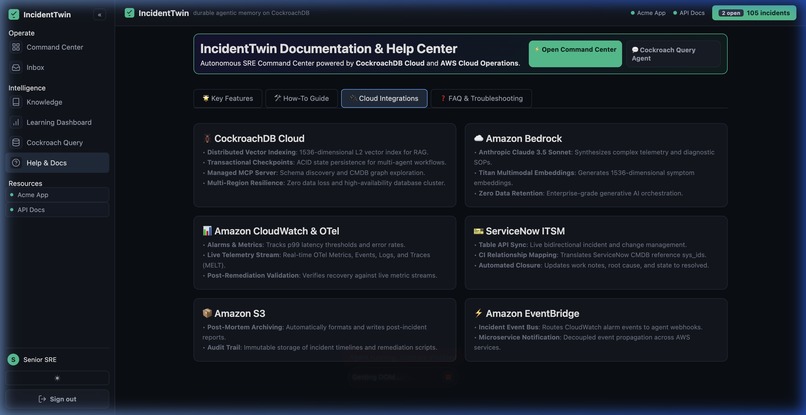The height and width of the screenshot is (415, 806).
Task: Open Acme App under Resources
Action: coord(57,195)
